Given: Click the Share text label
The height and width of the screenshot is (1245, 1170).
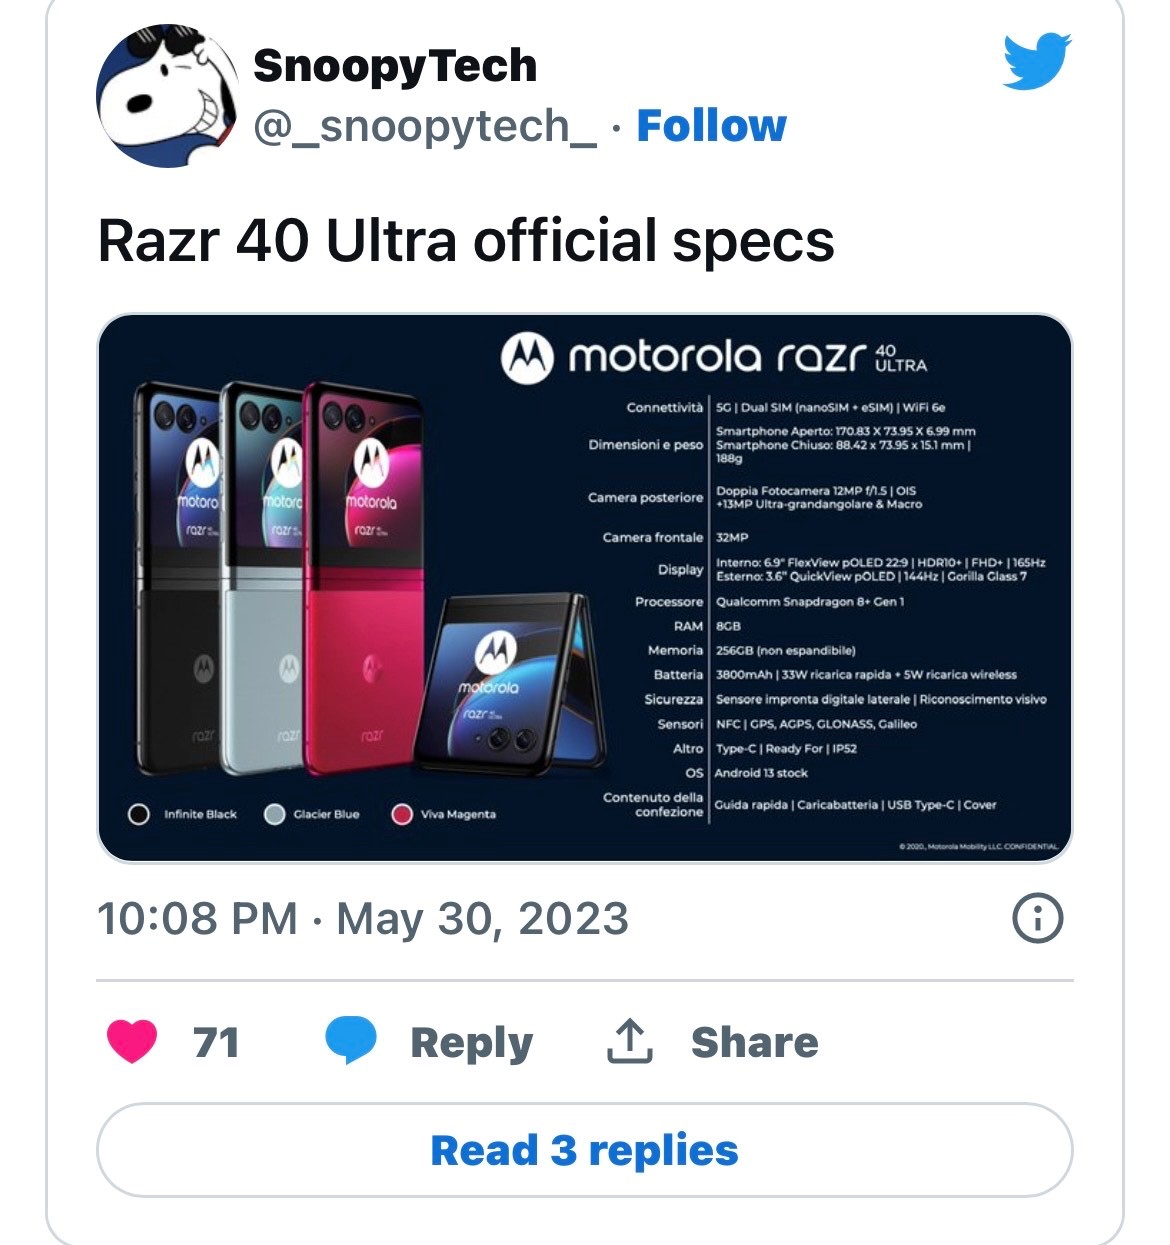Looking at the screenshot, I should [754, 1042].
